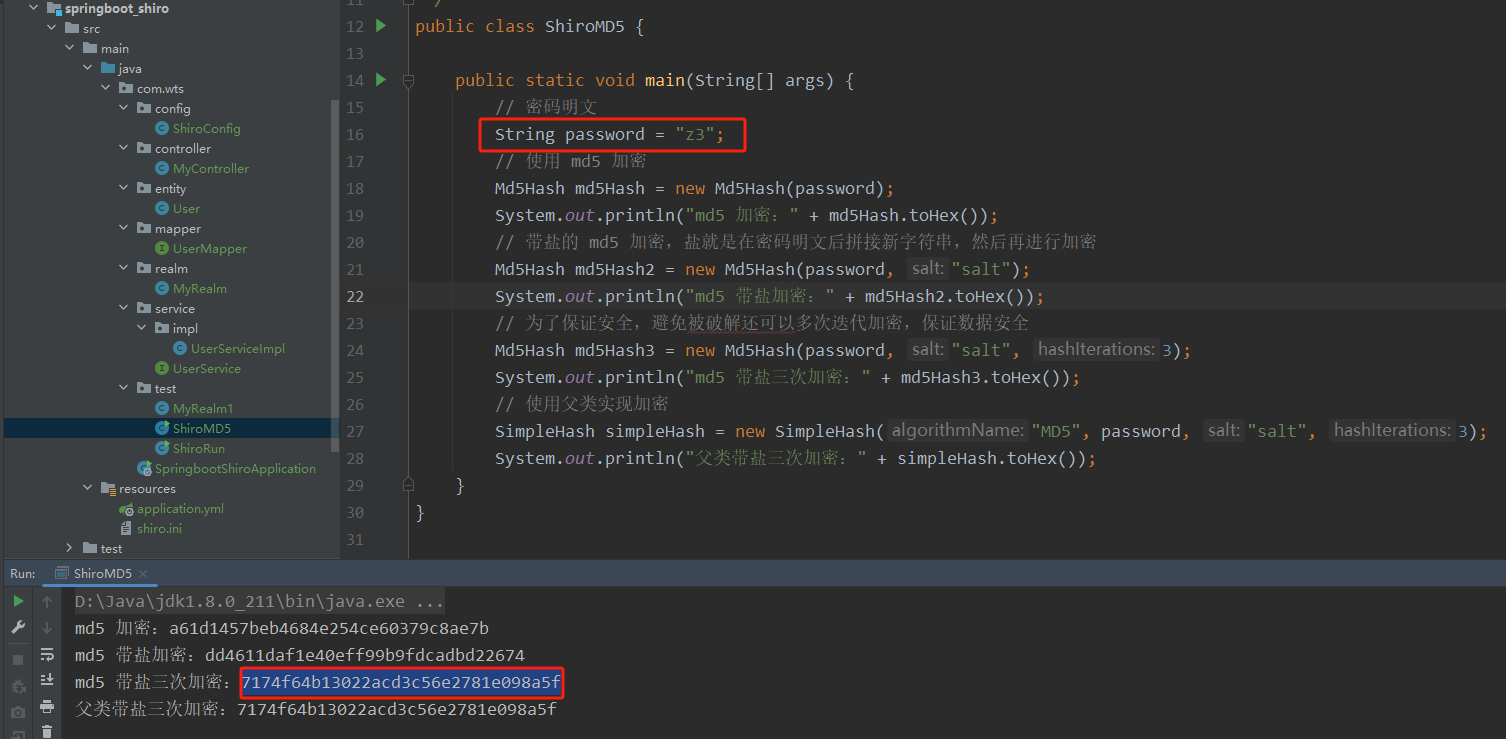The width and height of the screenshot is (1506, 739).
Task: Click run gutter arrow beside class ShiroMD5
Action: coord(380,26)
